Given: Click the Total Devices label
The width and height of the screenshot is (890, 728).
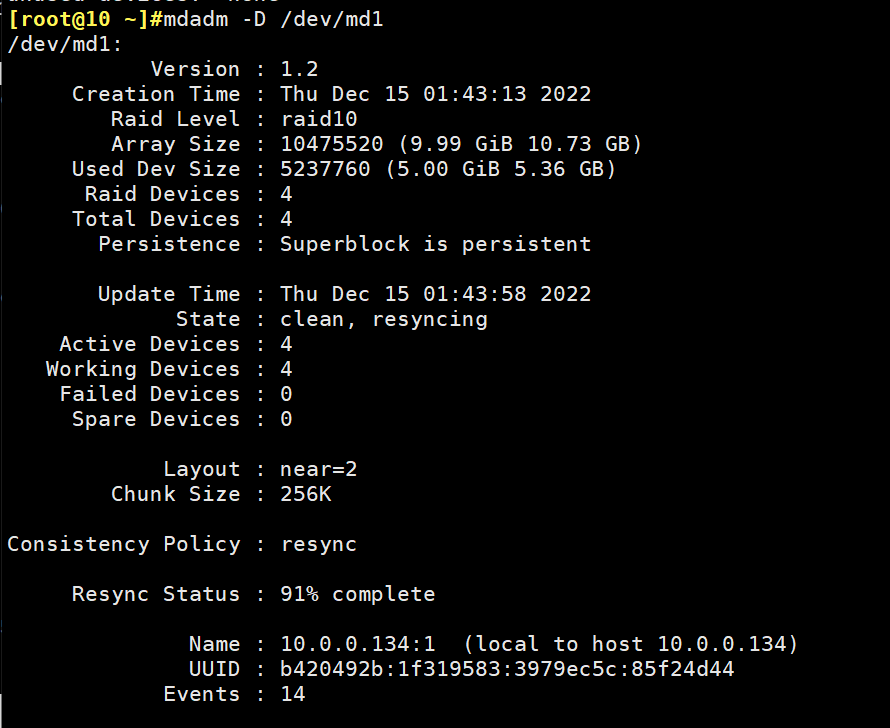Looking at the screenshot, I should point(156,219).
